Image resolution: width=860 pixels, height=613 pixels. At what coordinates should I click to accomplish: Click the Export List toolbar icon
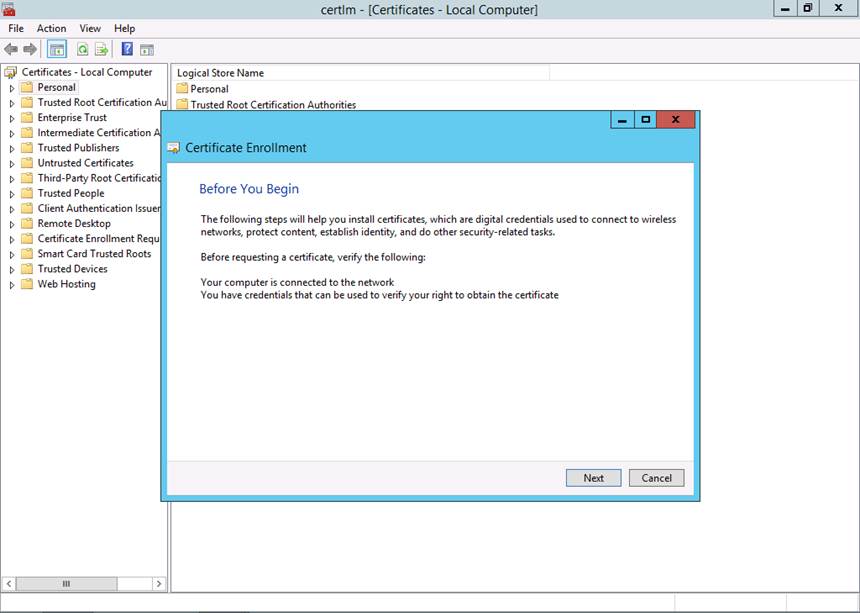[101, 49]
